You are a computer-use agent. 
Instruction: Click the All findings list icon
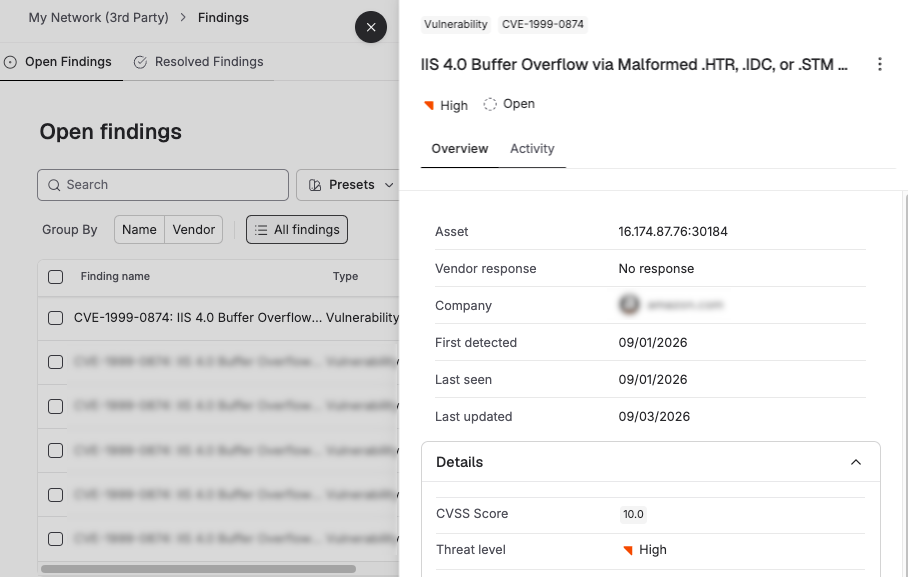coord(261,230)
